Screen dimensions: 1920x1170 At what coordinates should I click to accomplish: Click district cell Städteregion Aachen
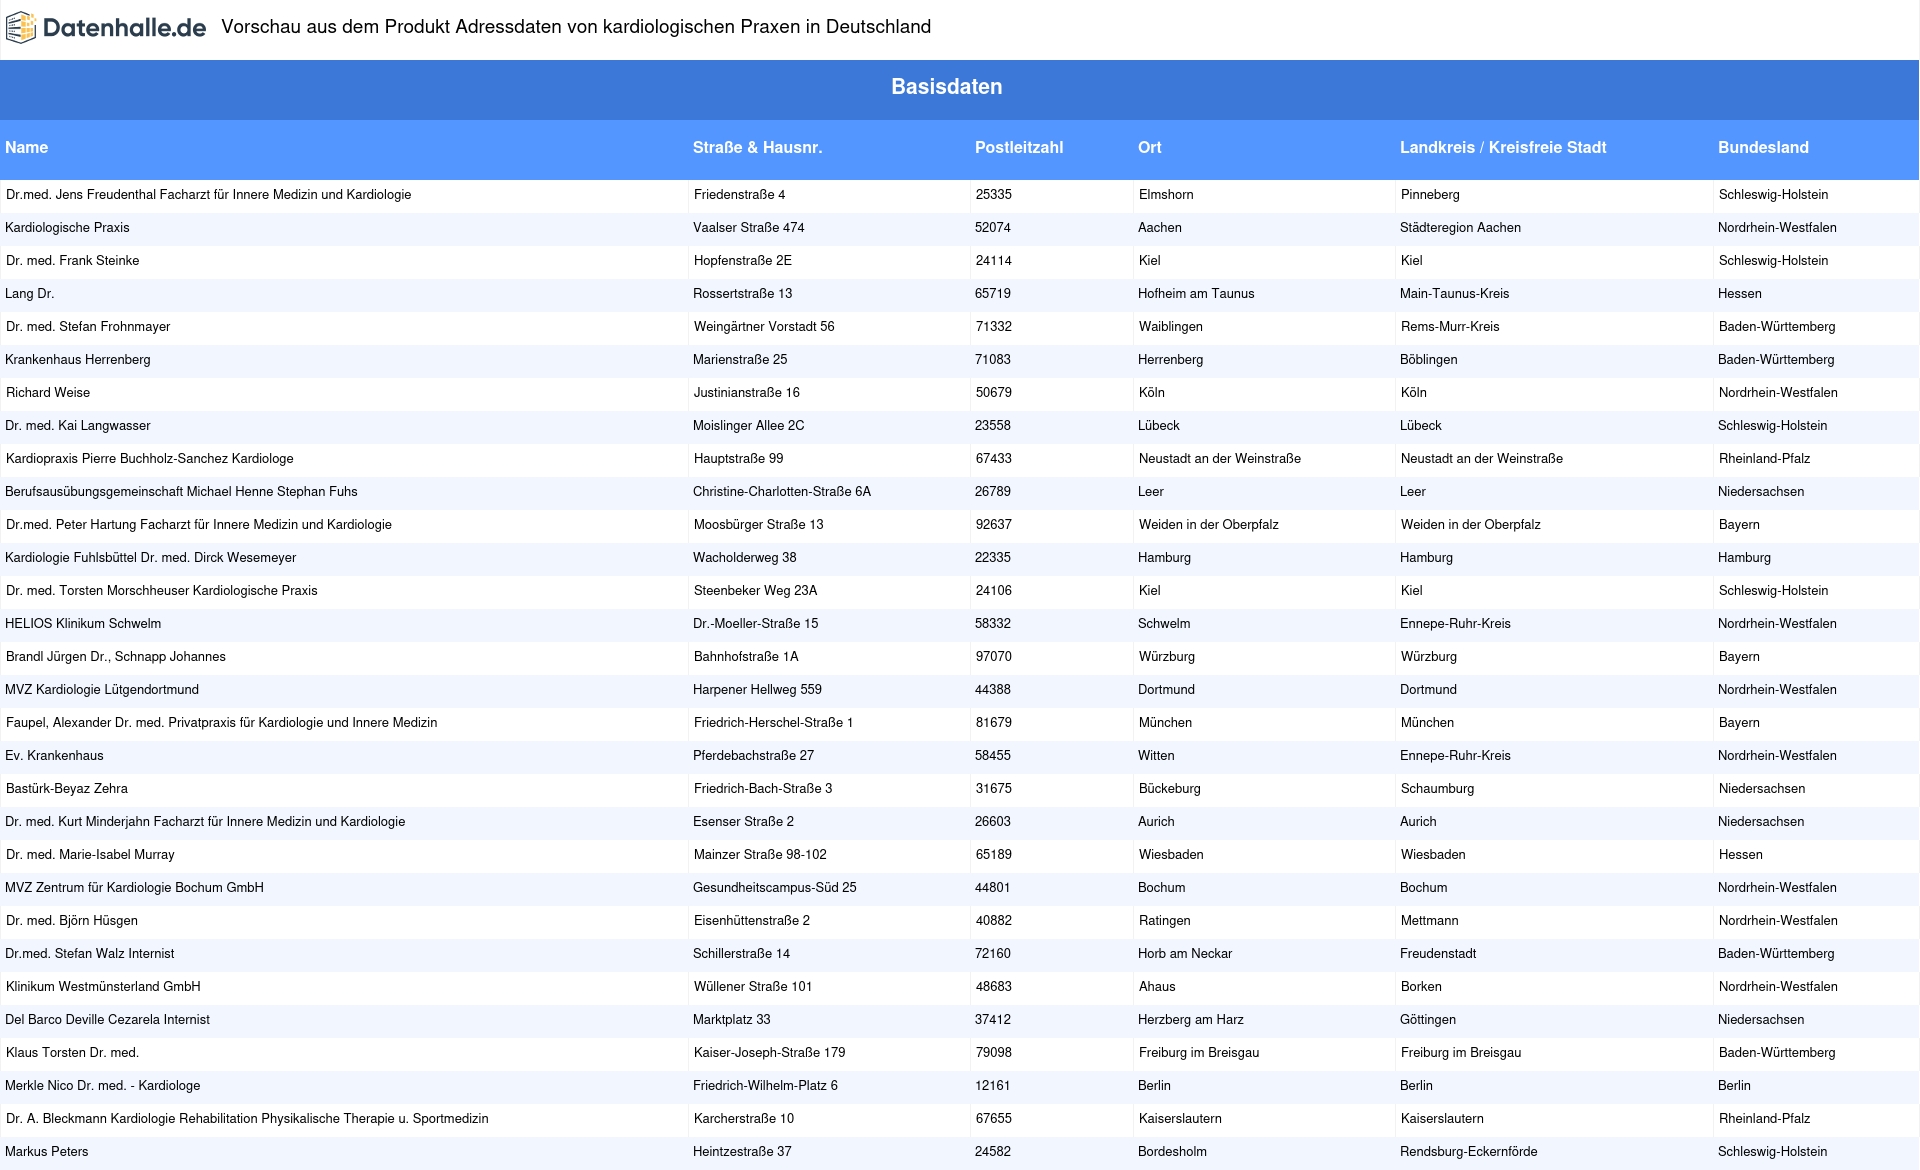[x=1460, y=228]
